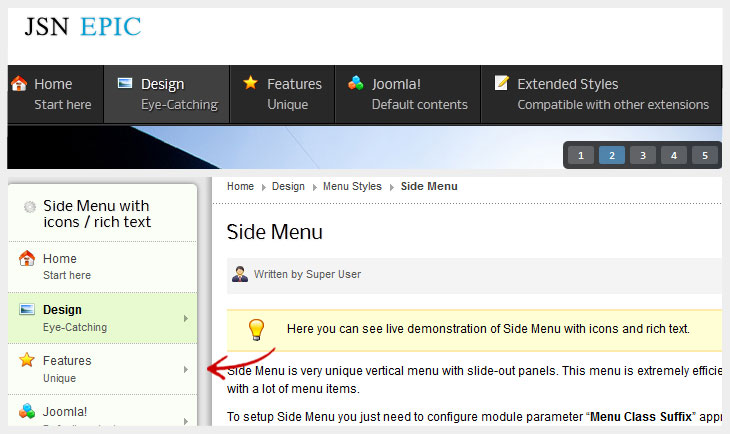Click the notepad icon beside Extended Styles
Viewport: 730px width, 434px height.
pyautogui.click(x=502, y=83)
